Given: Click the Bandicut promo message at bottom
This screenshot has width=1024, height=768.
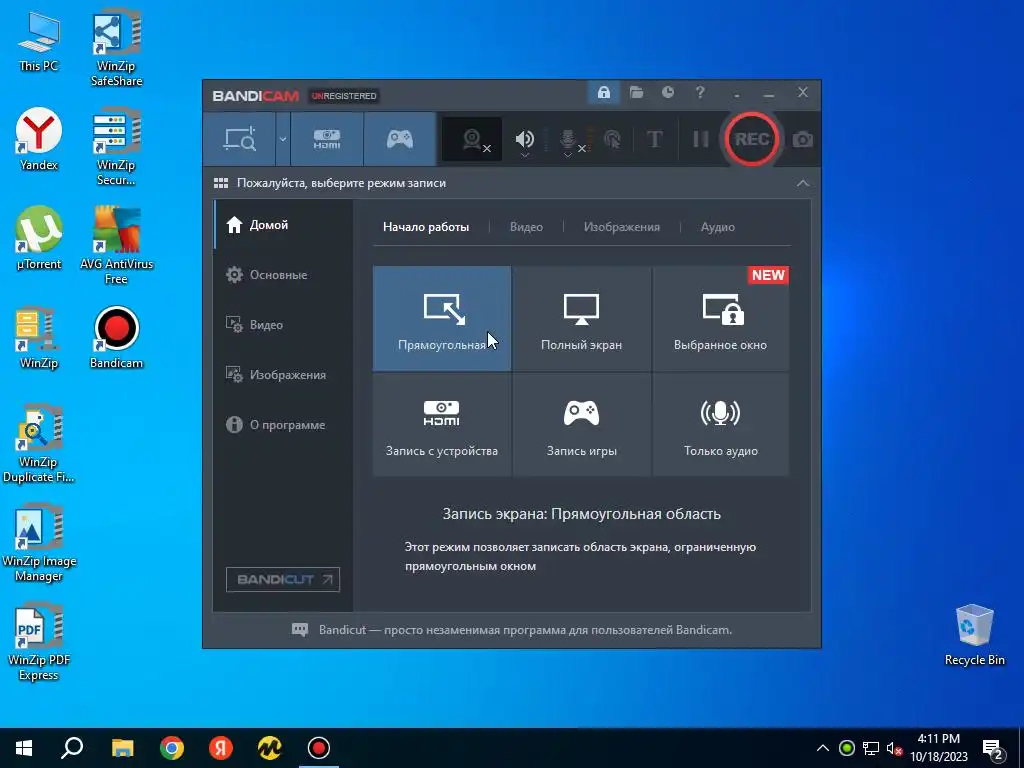Looking at the screenshot, I should pyautogui.click(x=525, y=630).
